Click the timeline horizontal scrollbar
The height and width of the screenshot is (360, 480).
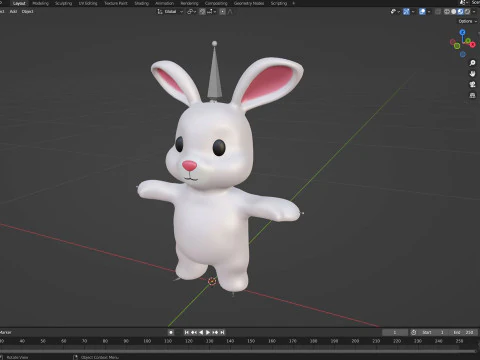pos(238,351)
